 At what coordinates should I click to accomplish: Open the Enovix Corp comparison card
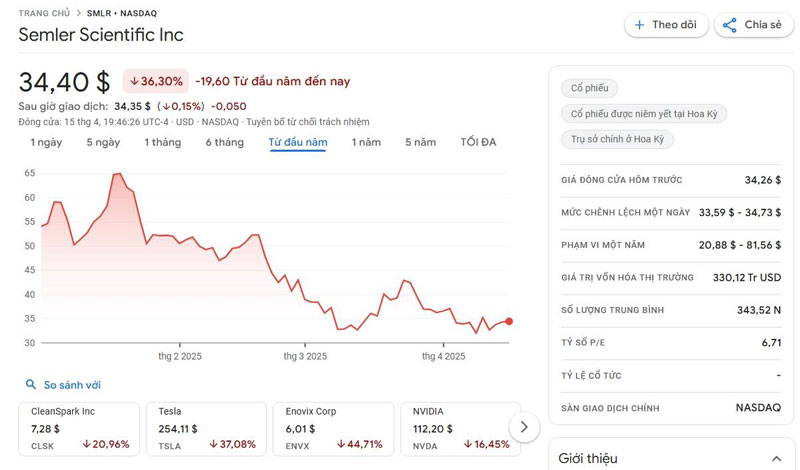(334, 429)
